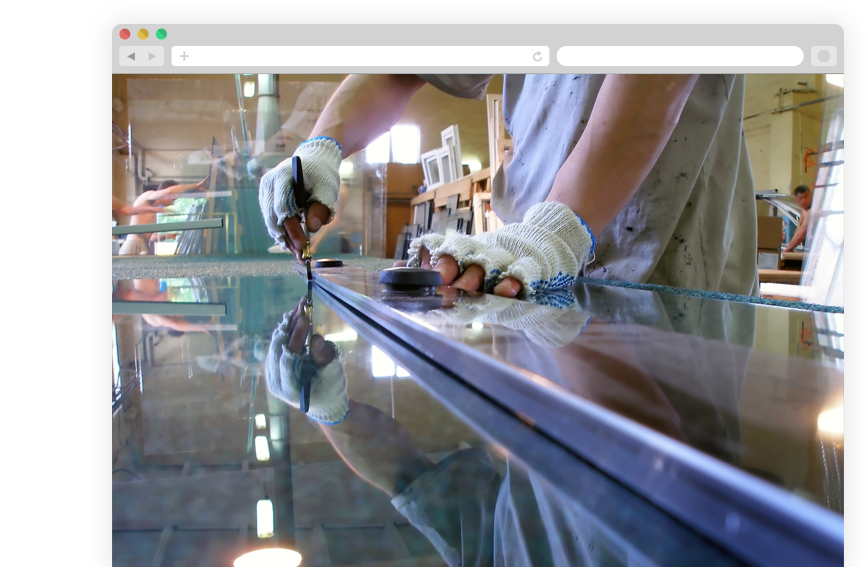Close the browser window with red button
868x567 pixels.
[125, 34]
